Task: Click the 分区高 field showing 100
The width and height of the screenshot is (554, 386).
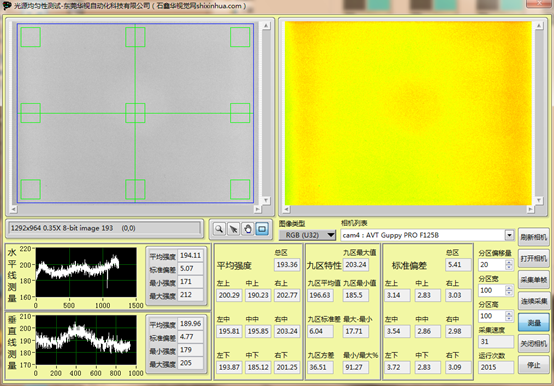Action: point(492,316)
